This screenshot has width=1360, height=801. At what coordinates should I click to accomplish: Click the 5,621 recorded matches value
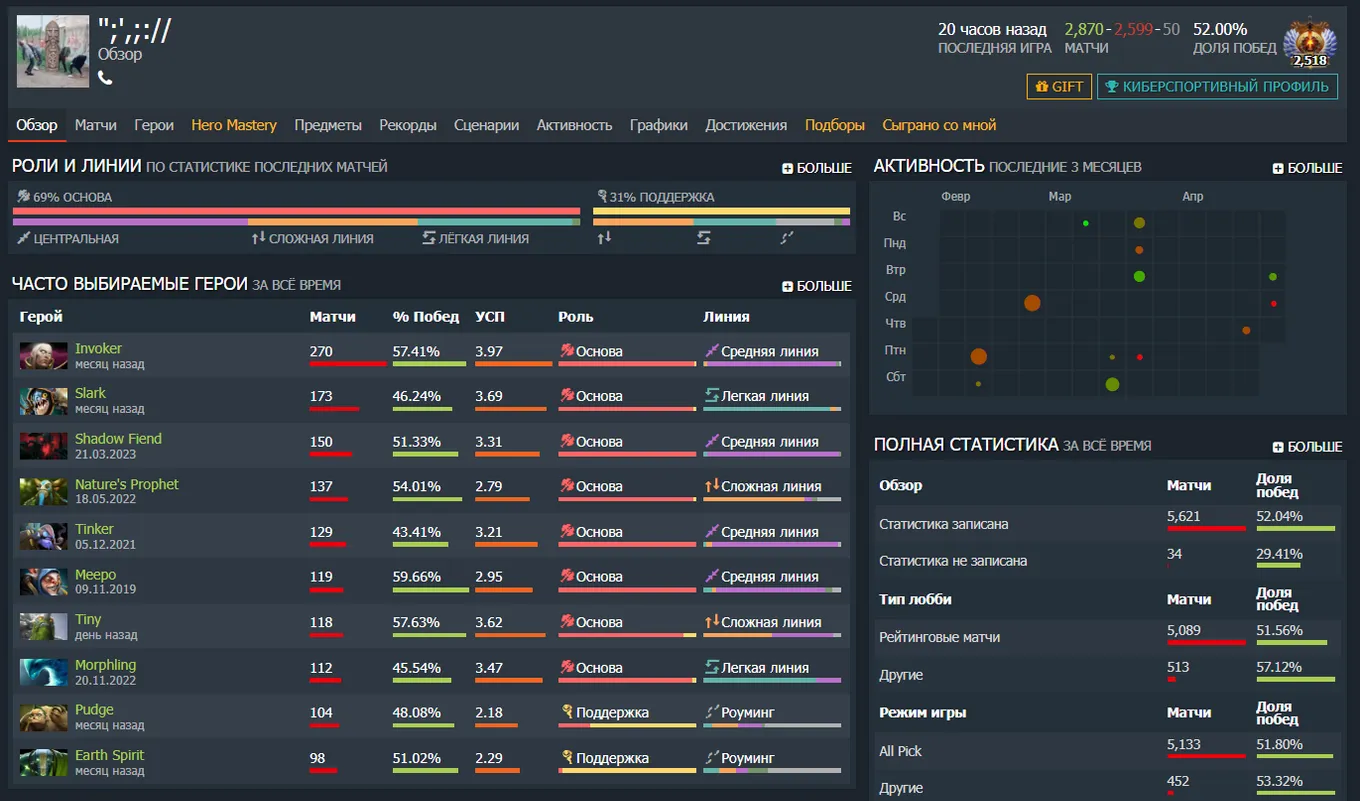click(1184, 517)
